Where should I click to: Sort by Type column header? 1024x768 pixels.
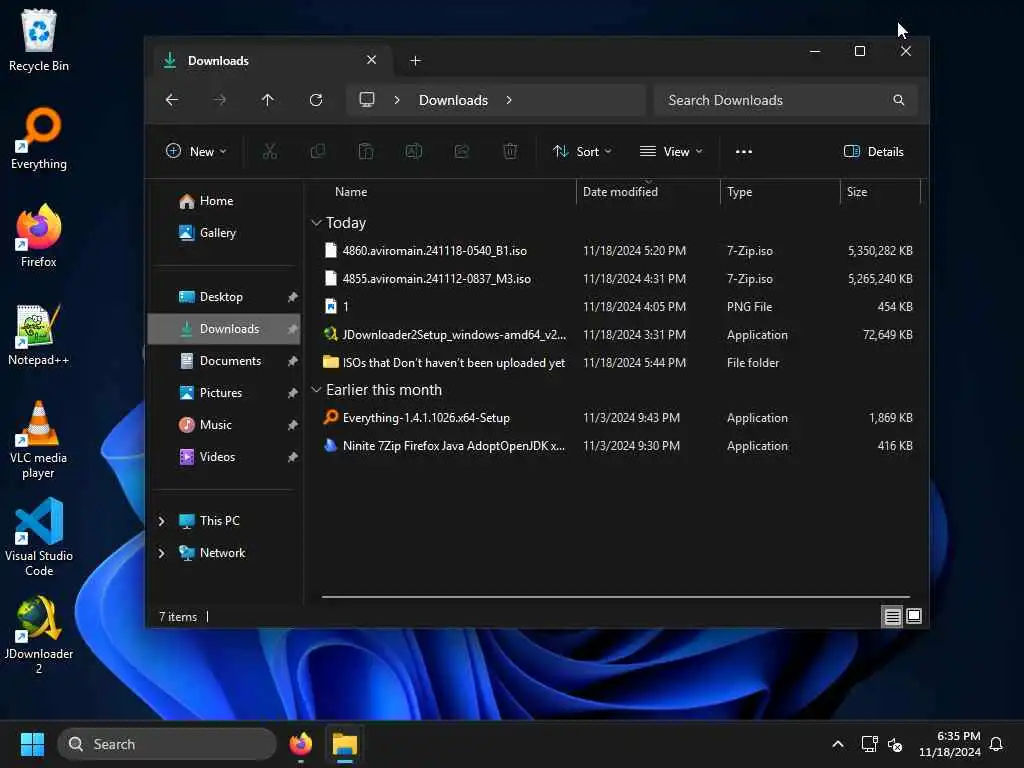point(780,192)
